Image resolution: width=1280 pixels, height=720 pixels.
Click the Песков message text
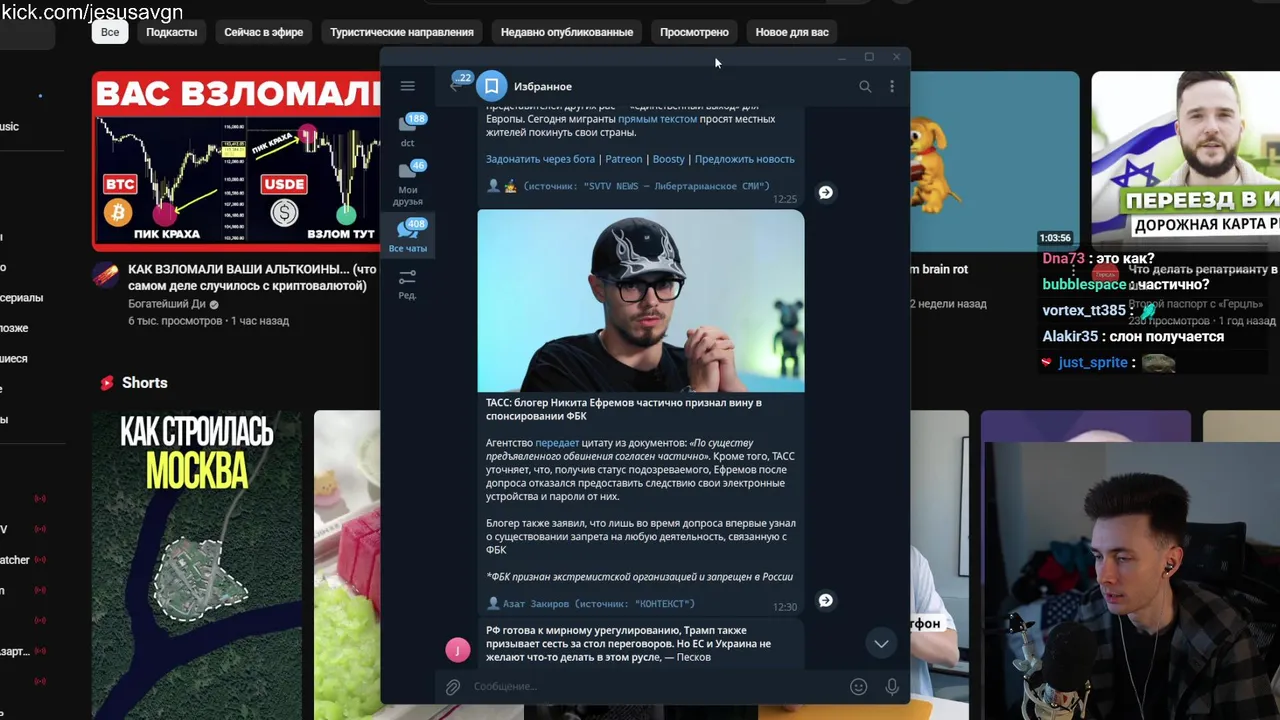click(x=629, y=644)
